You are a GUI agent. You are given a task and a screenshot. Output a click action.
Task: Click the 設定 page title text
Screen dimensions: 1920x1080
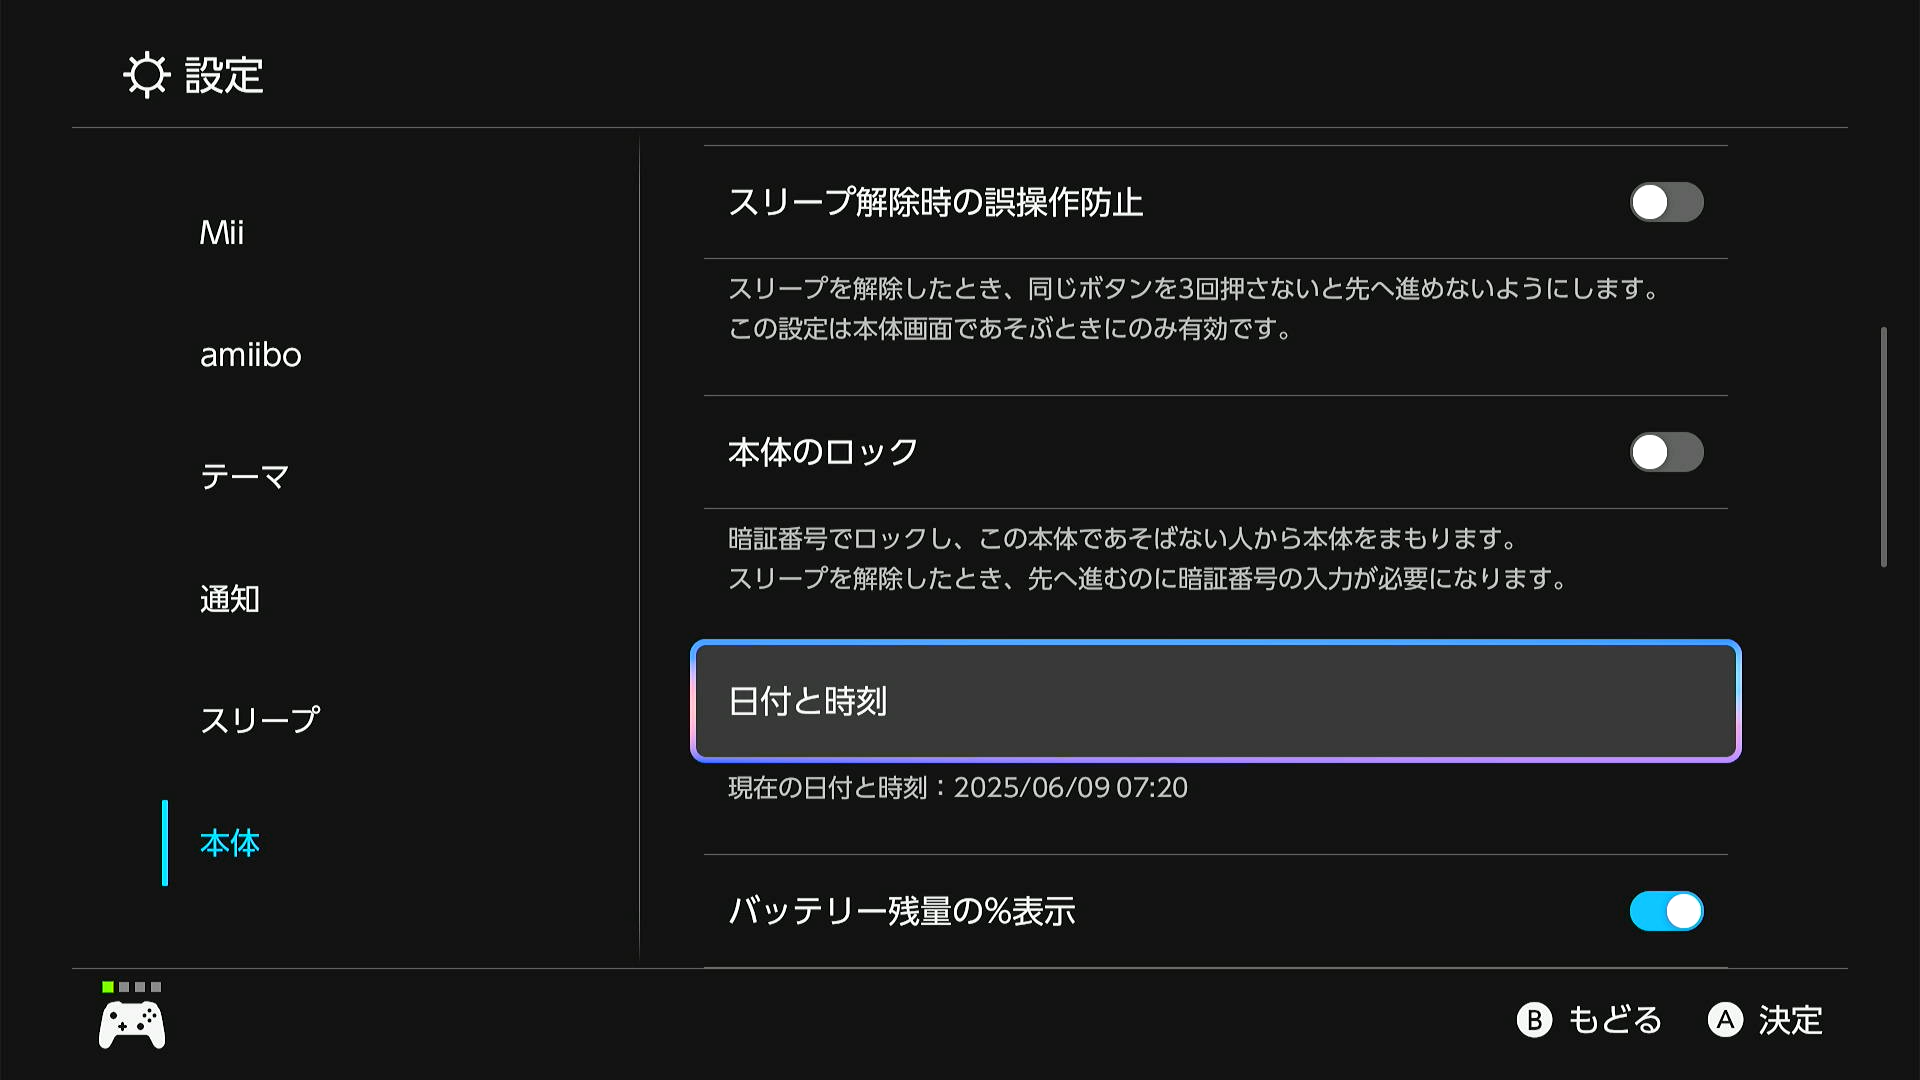click(x=224, y=76)
